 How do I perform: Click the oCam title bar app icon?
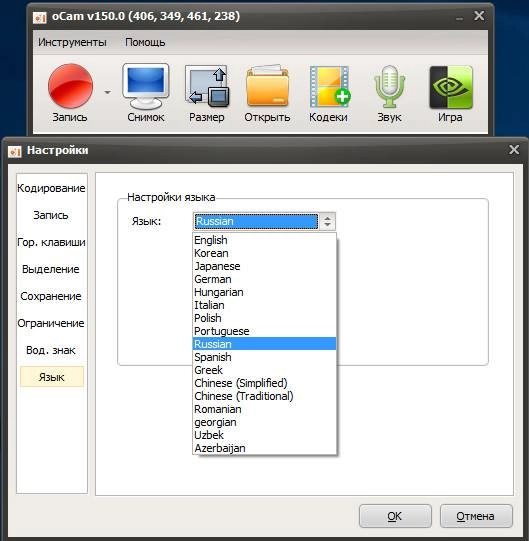(x=40, y=17)
